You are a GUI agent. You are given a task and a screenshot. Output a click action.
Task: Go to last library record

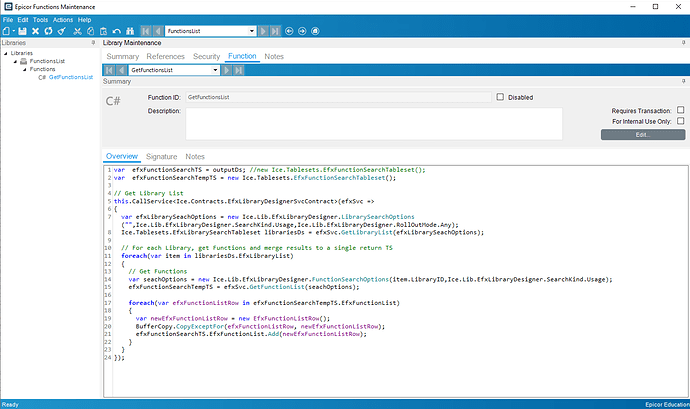(x=275, y=31)
